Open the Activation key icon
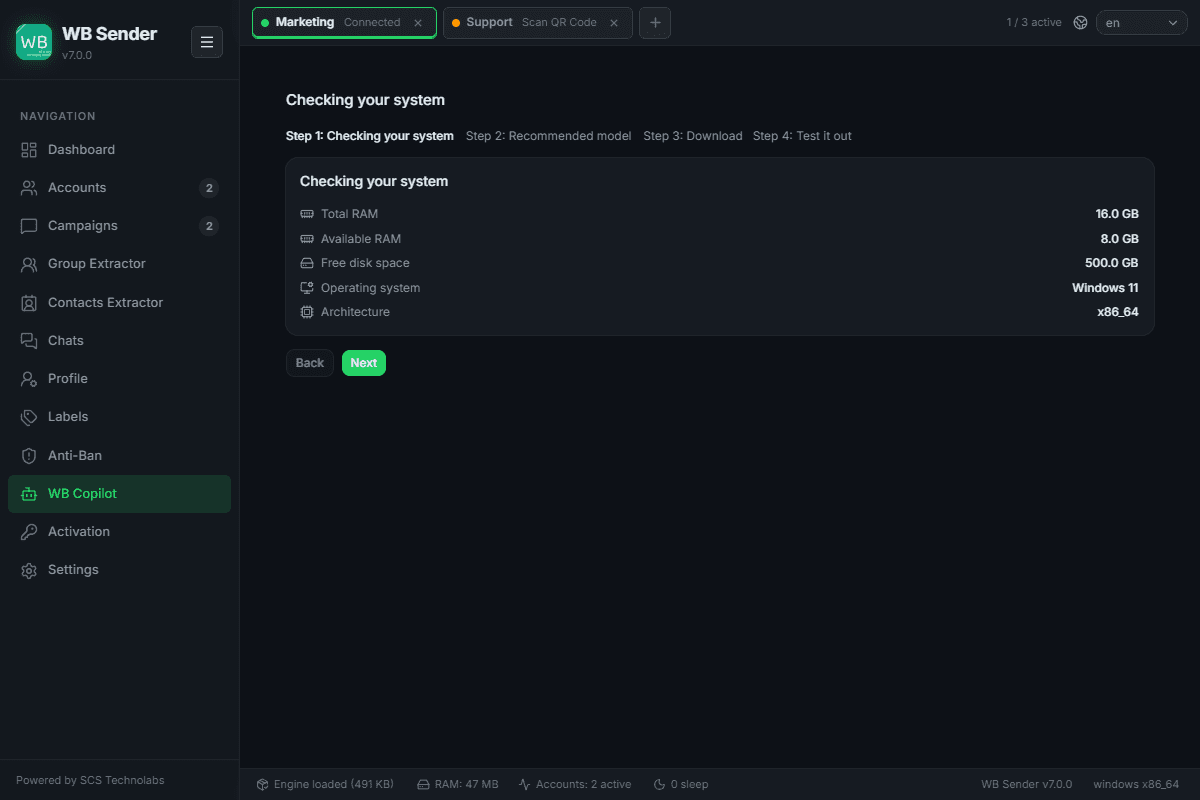1200x800 pixels. point(29,532)
